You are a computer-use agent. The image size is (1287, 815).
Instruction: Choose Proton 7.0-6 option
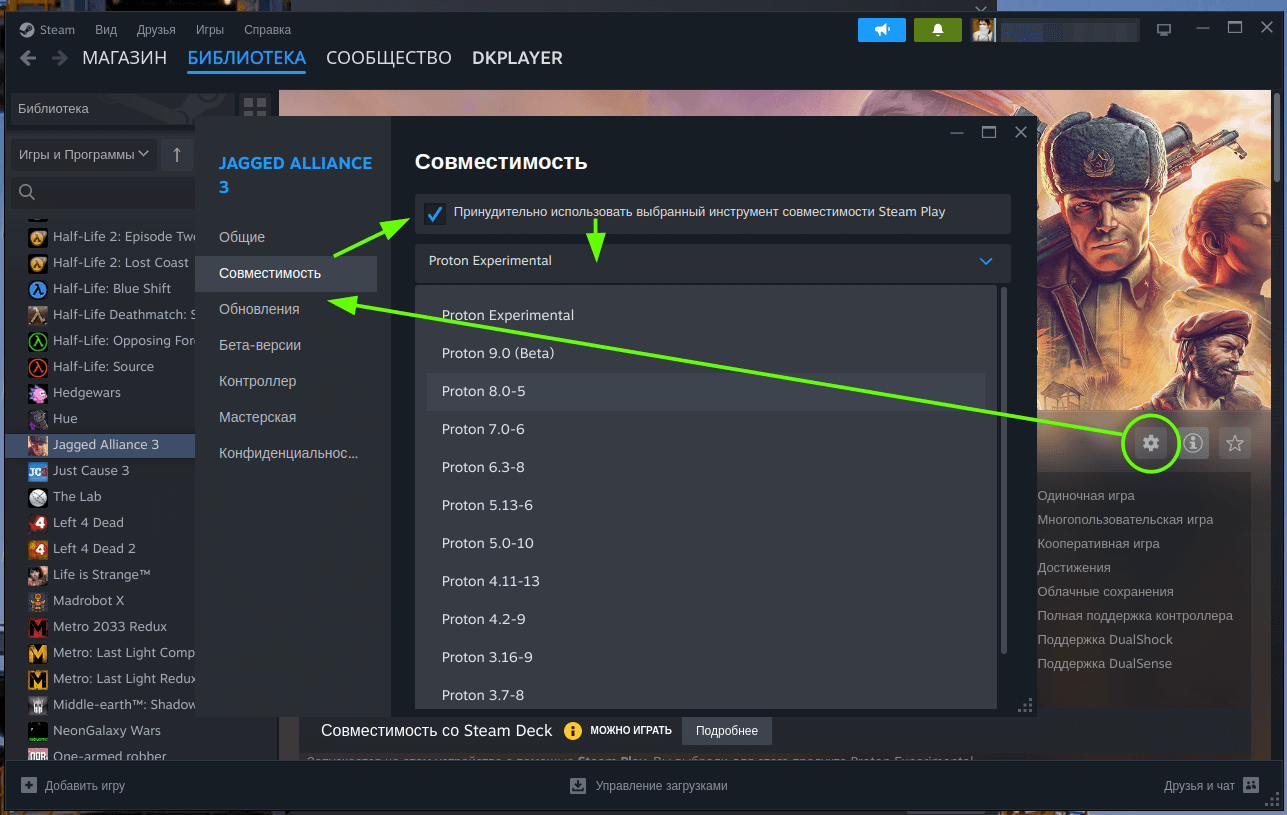[706, 429]
